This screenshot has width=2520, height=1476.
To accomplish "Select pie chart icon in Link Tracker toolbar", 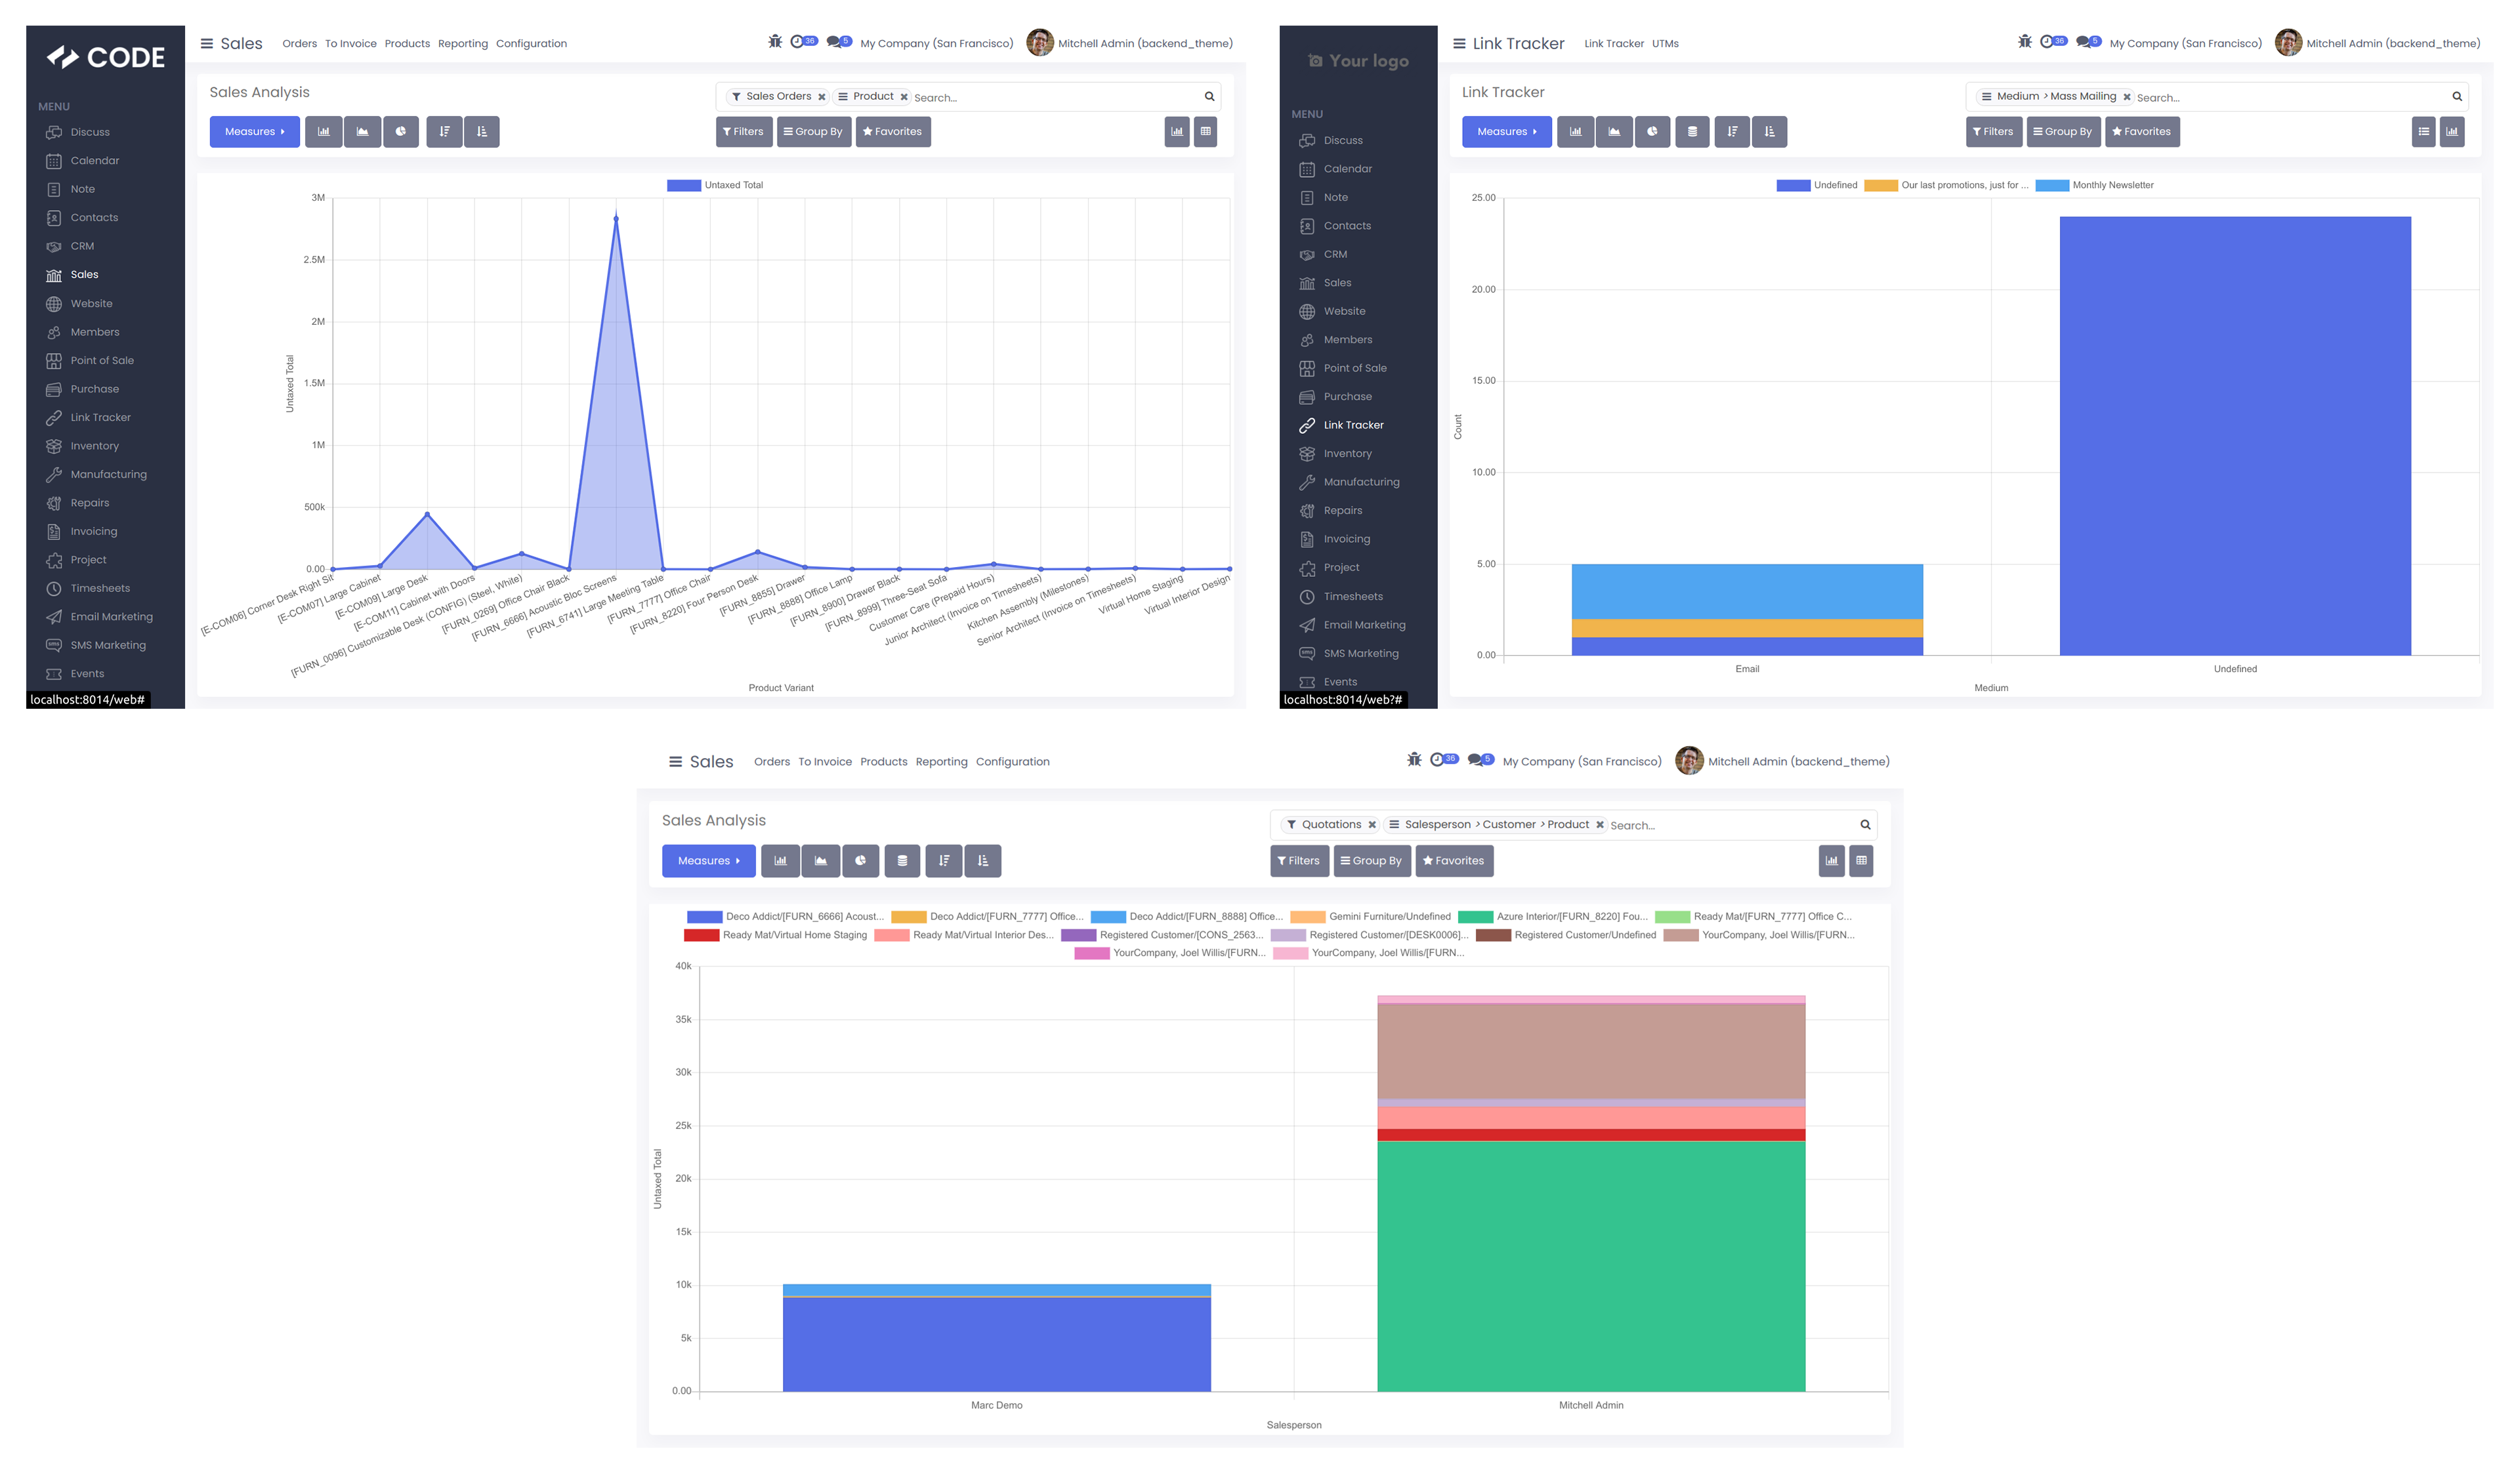I will (1652, 132).
